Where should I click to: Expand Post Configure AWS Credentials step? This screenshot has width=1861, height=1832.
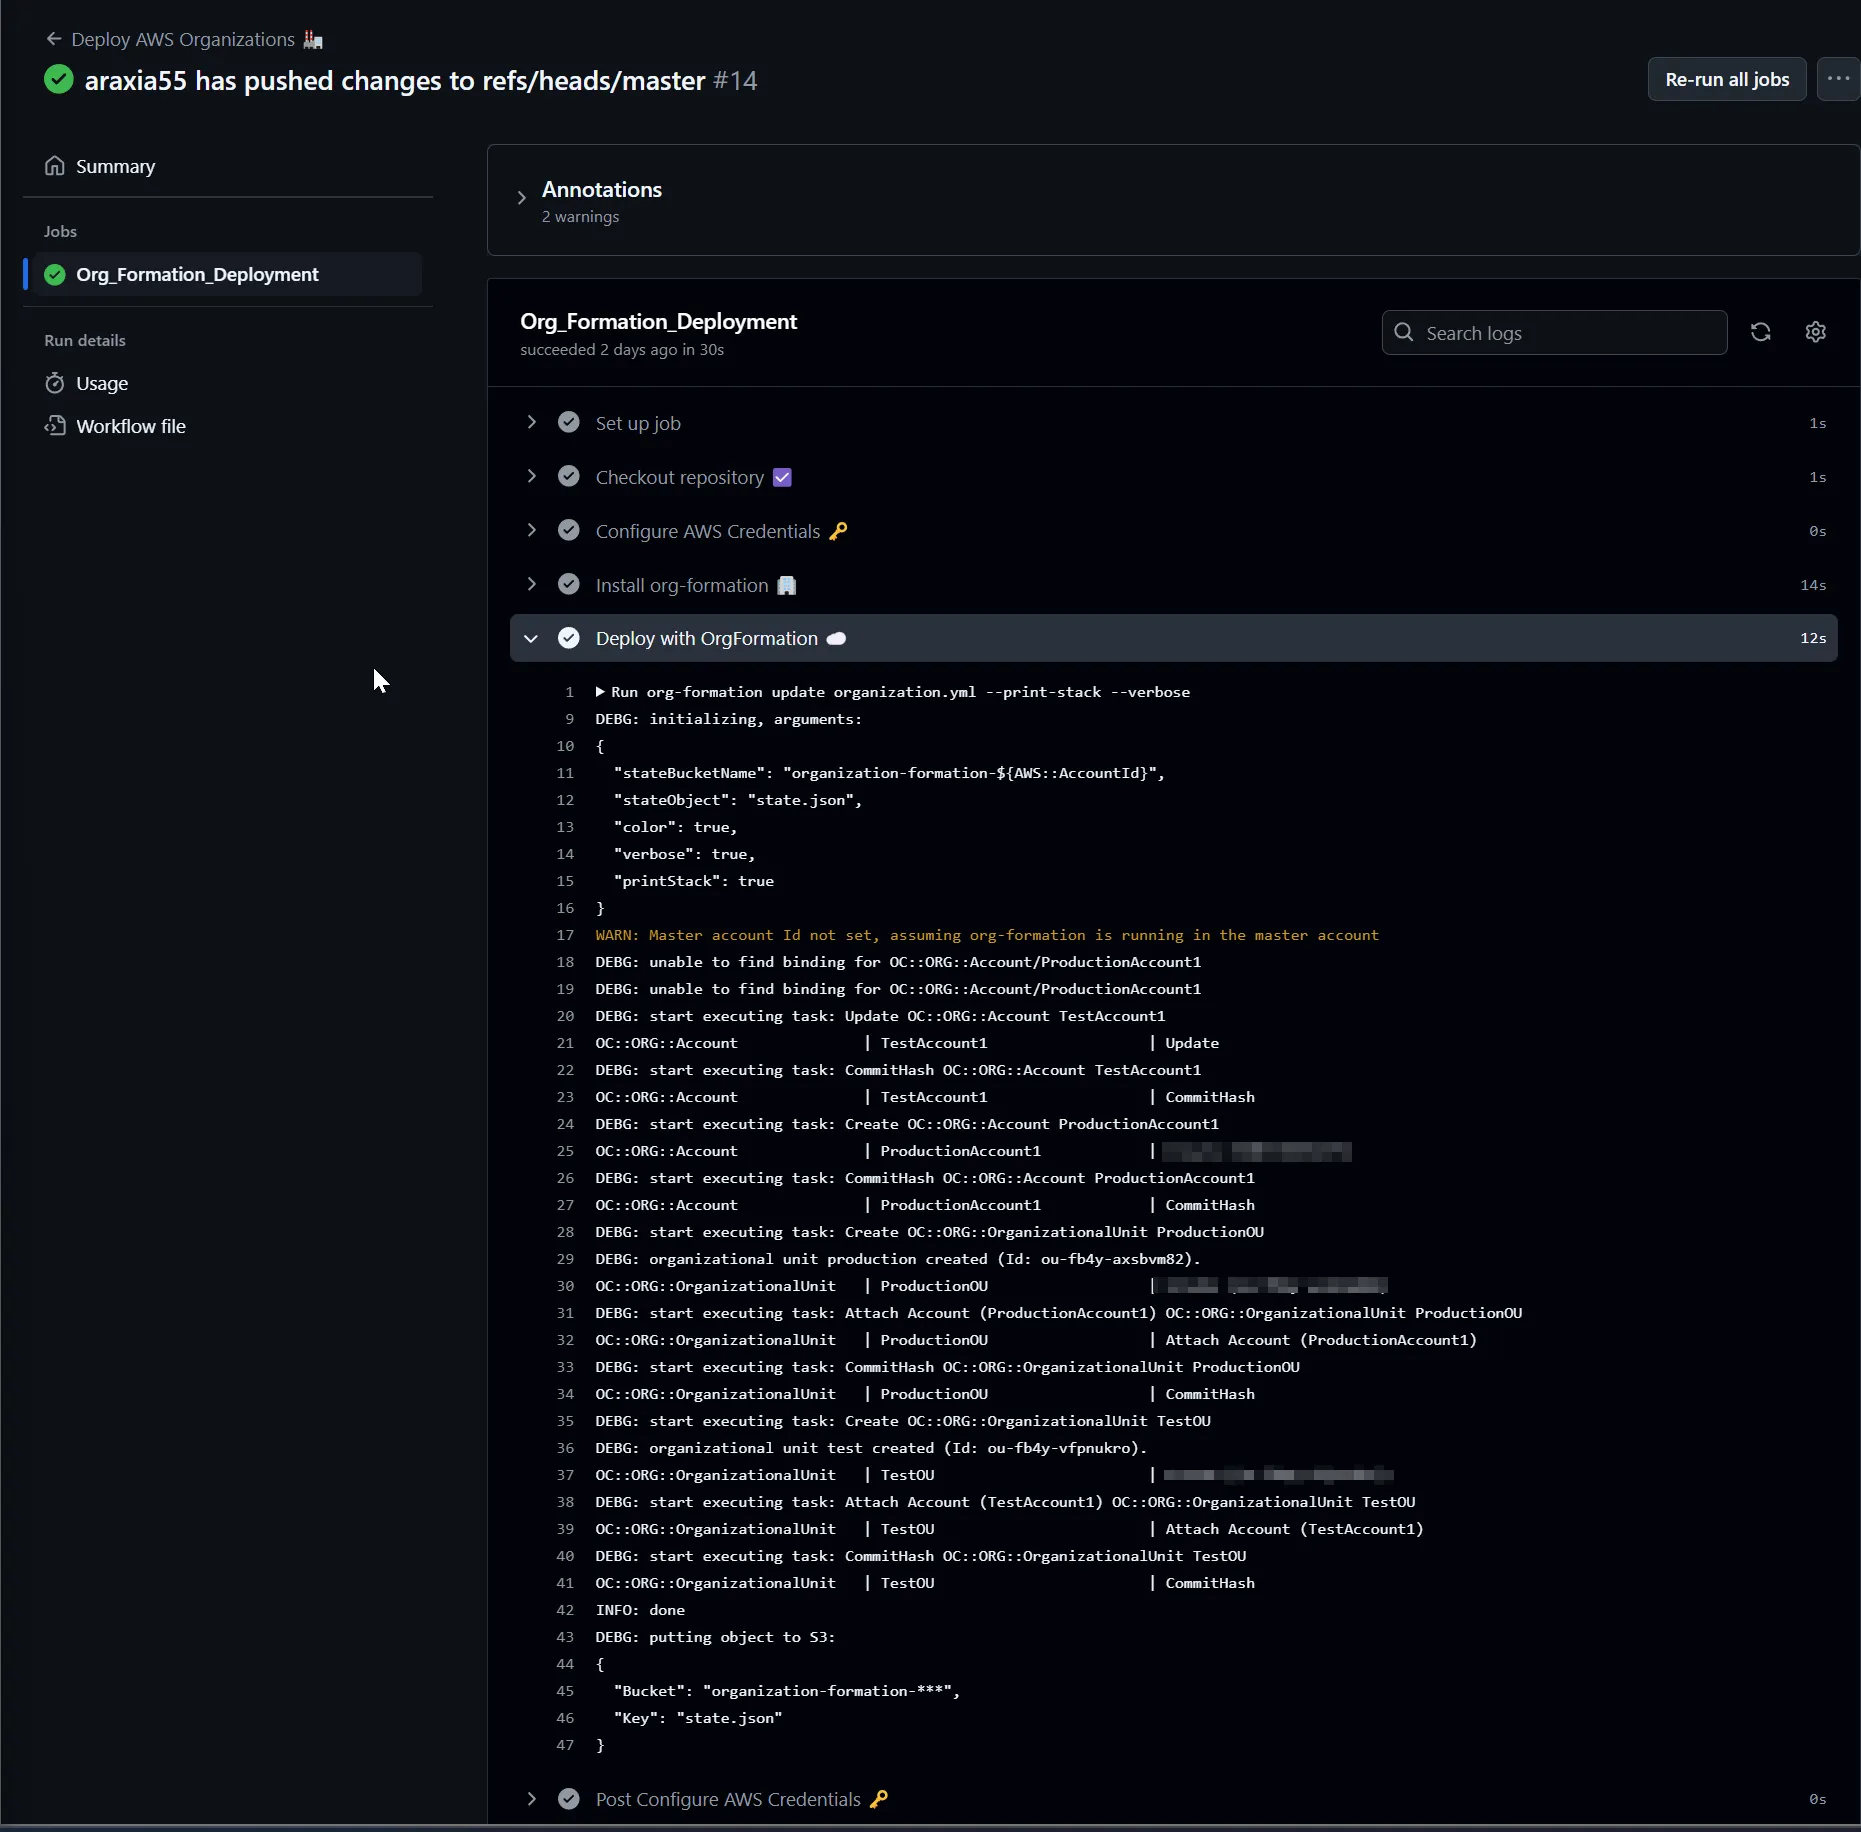click(x=532, y=1798)
